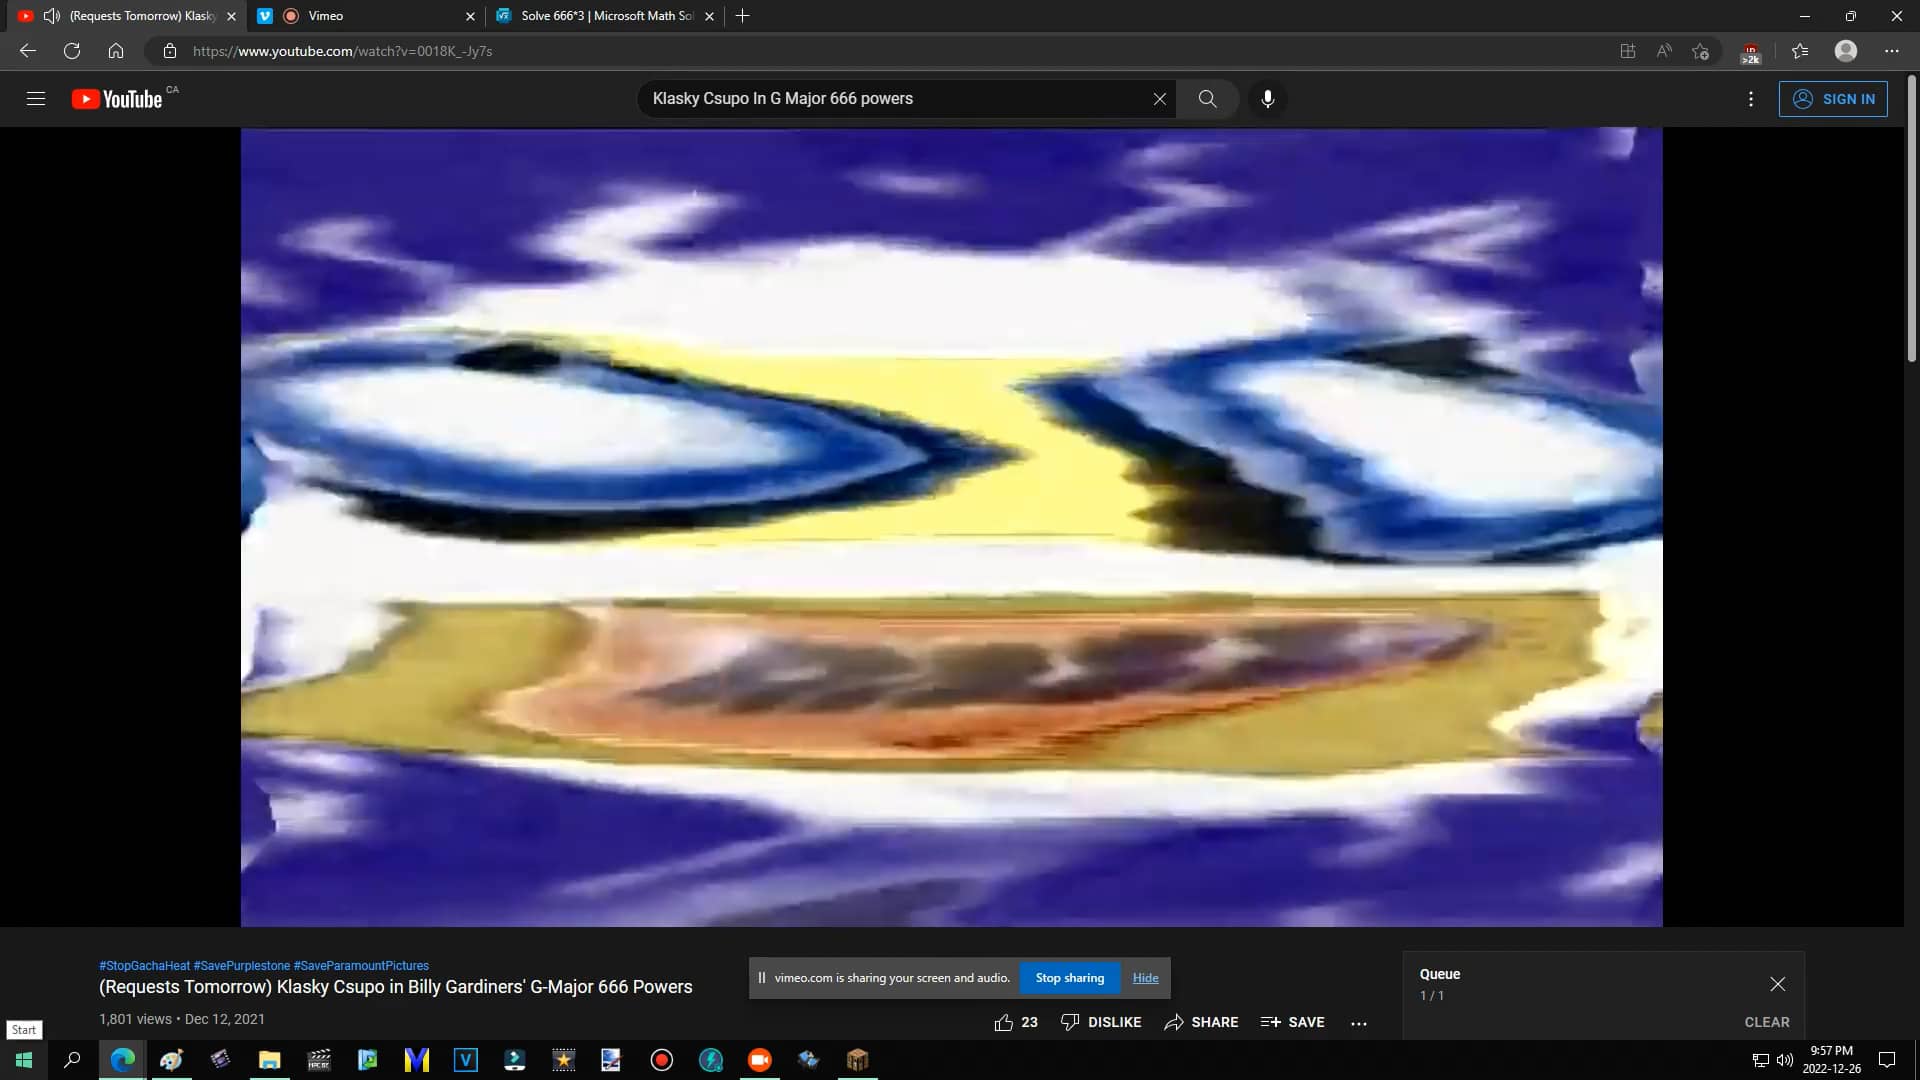The image size is (1920, 1080).
Task: Open YouTube settings via the three-dot menu
Action: (1750, 99)
